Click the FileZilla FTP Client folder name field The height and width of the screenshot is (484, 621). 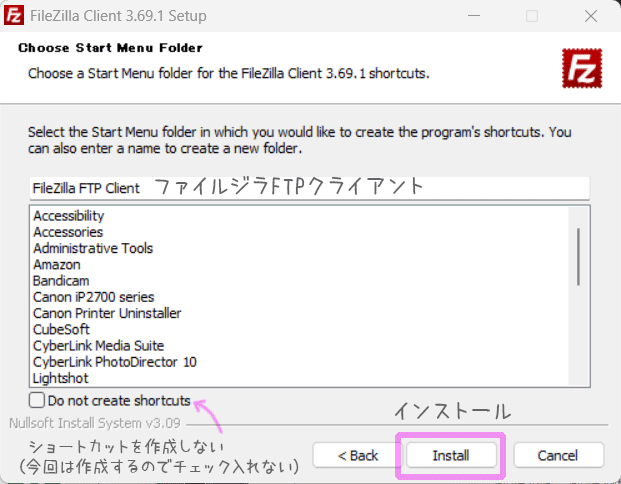point(310,188)
